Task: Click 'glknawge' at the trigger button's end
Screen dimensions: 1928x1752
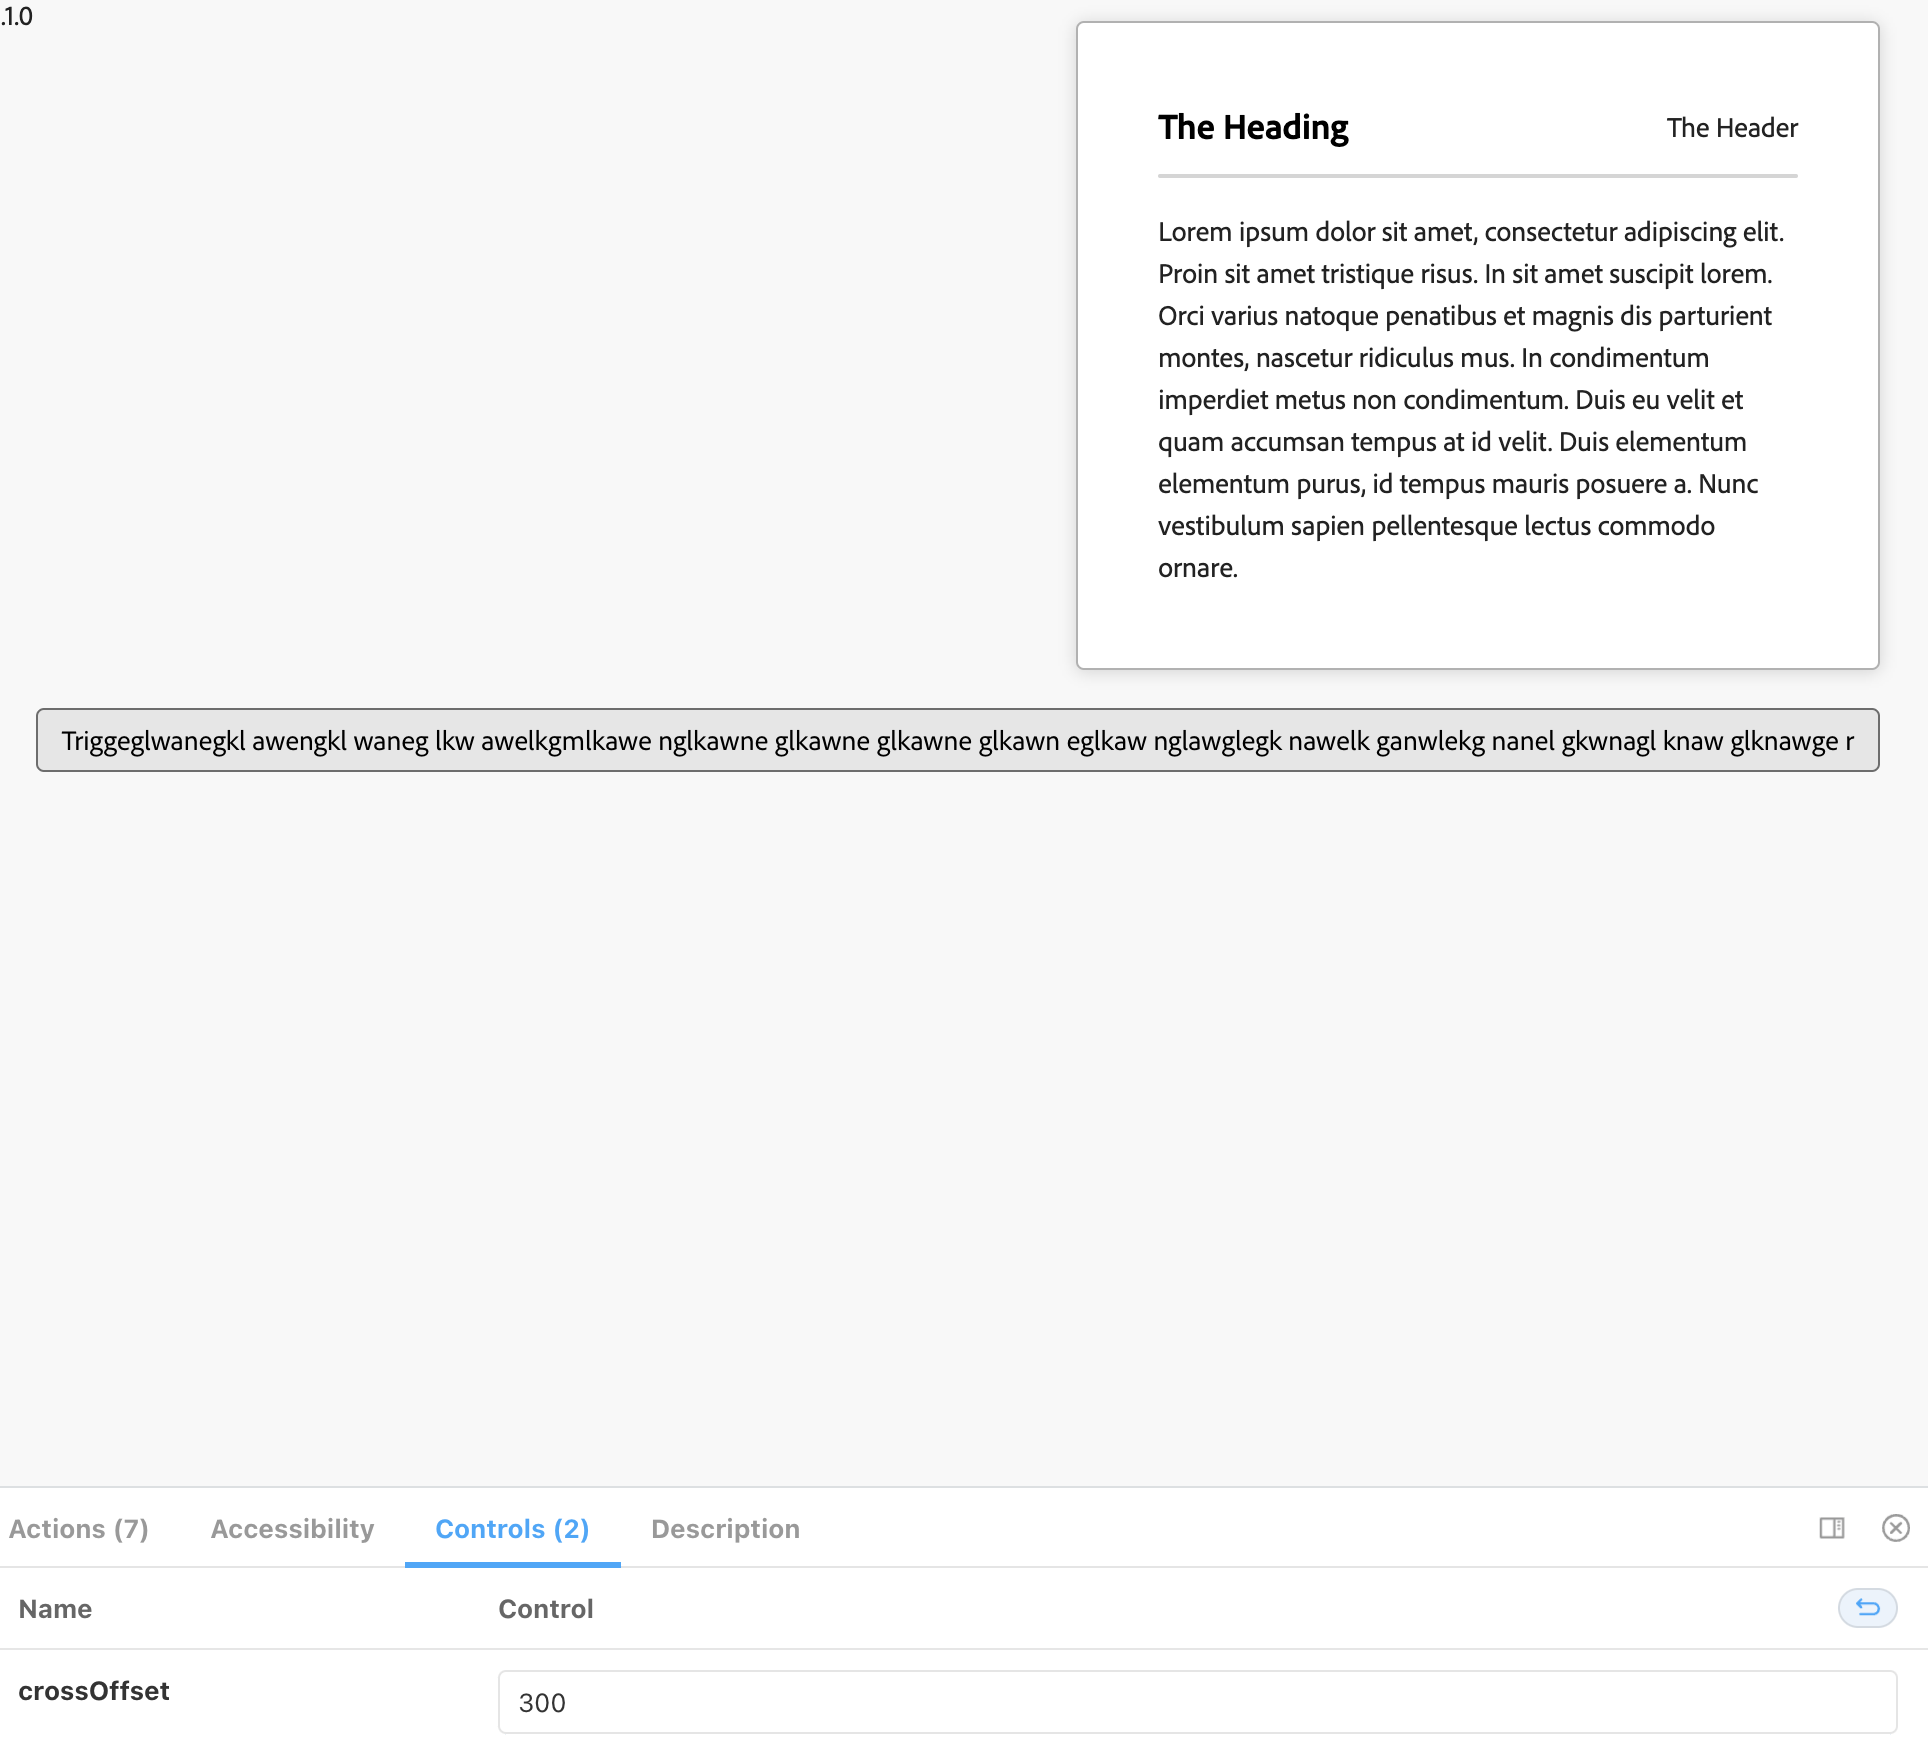Action: (x=1783, y=741)
